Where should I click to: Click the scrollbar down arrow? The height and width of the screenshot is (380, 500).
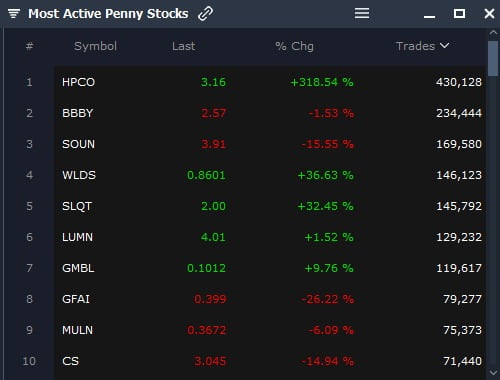(x=493, y=373)
